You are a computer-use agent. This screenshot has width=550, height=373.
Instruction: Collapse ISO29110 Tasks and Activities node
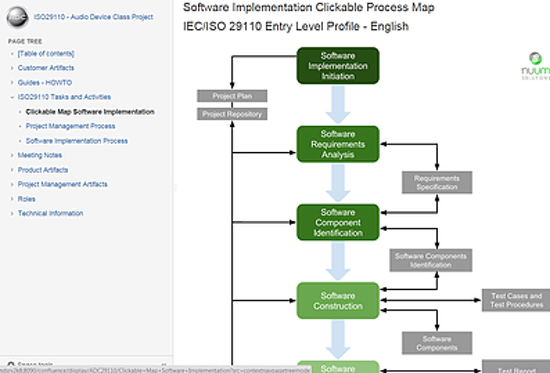pos(12,97)
